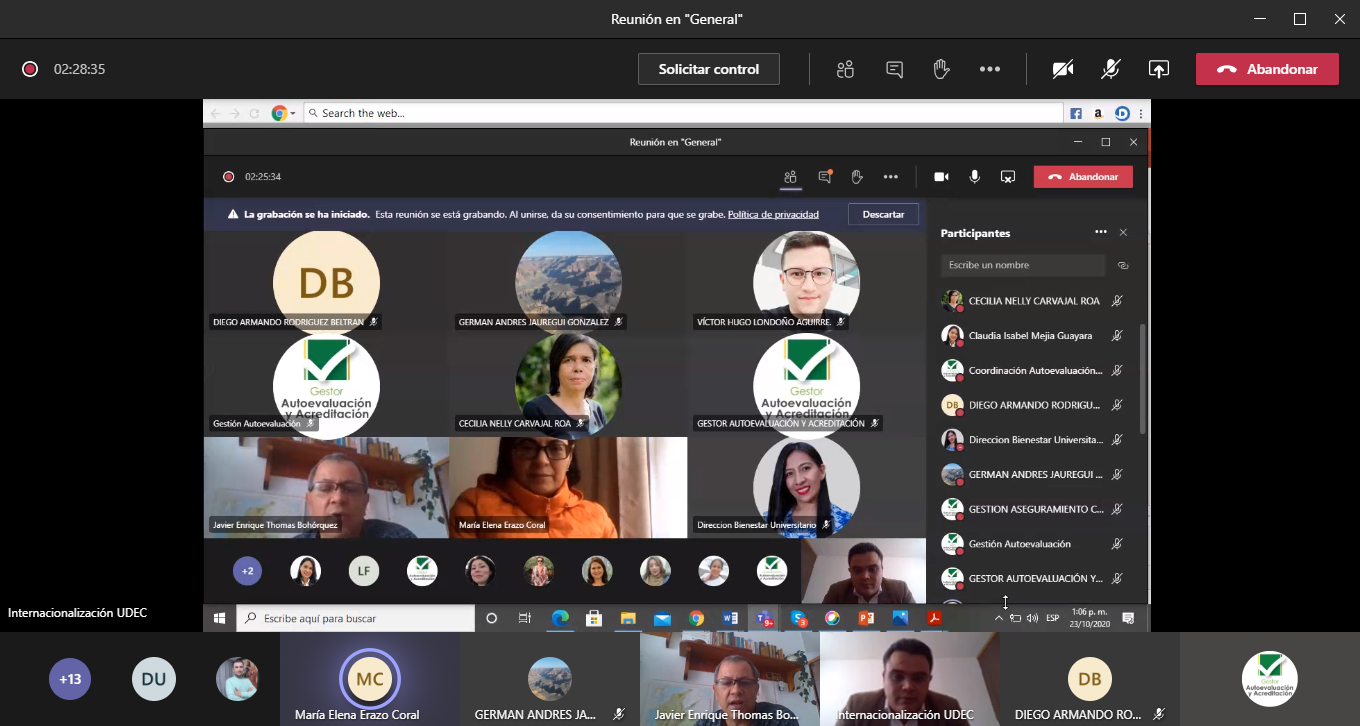Open the Política de privacidad link
Screen dimensions: 1360x726
[773, 214]
